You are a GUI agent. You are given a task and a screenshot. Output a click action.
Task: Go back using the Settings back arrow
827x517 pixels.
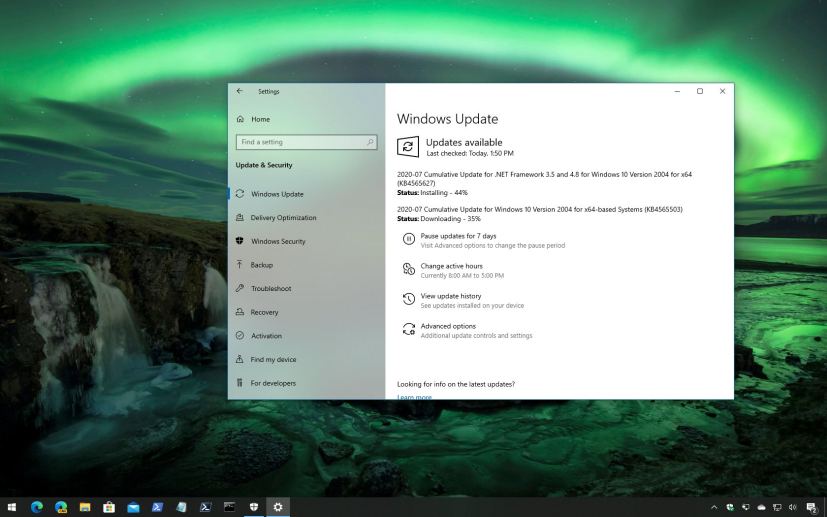tap(240, 91)
